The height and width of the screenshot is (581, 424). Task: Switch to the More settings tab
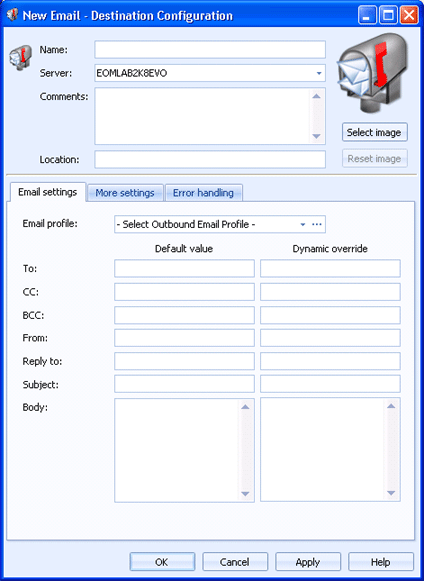[125, 193]
